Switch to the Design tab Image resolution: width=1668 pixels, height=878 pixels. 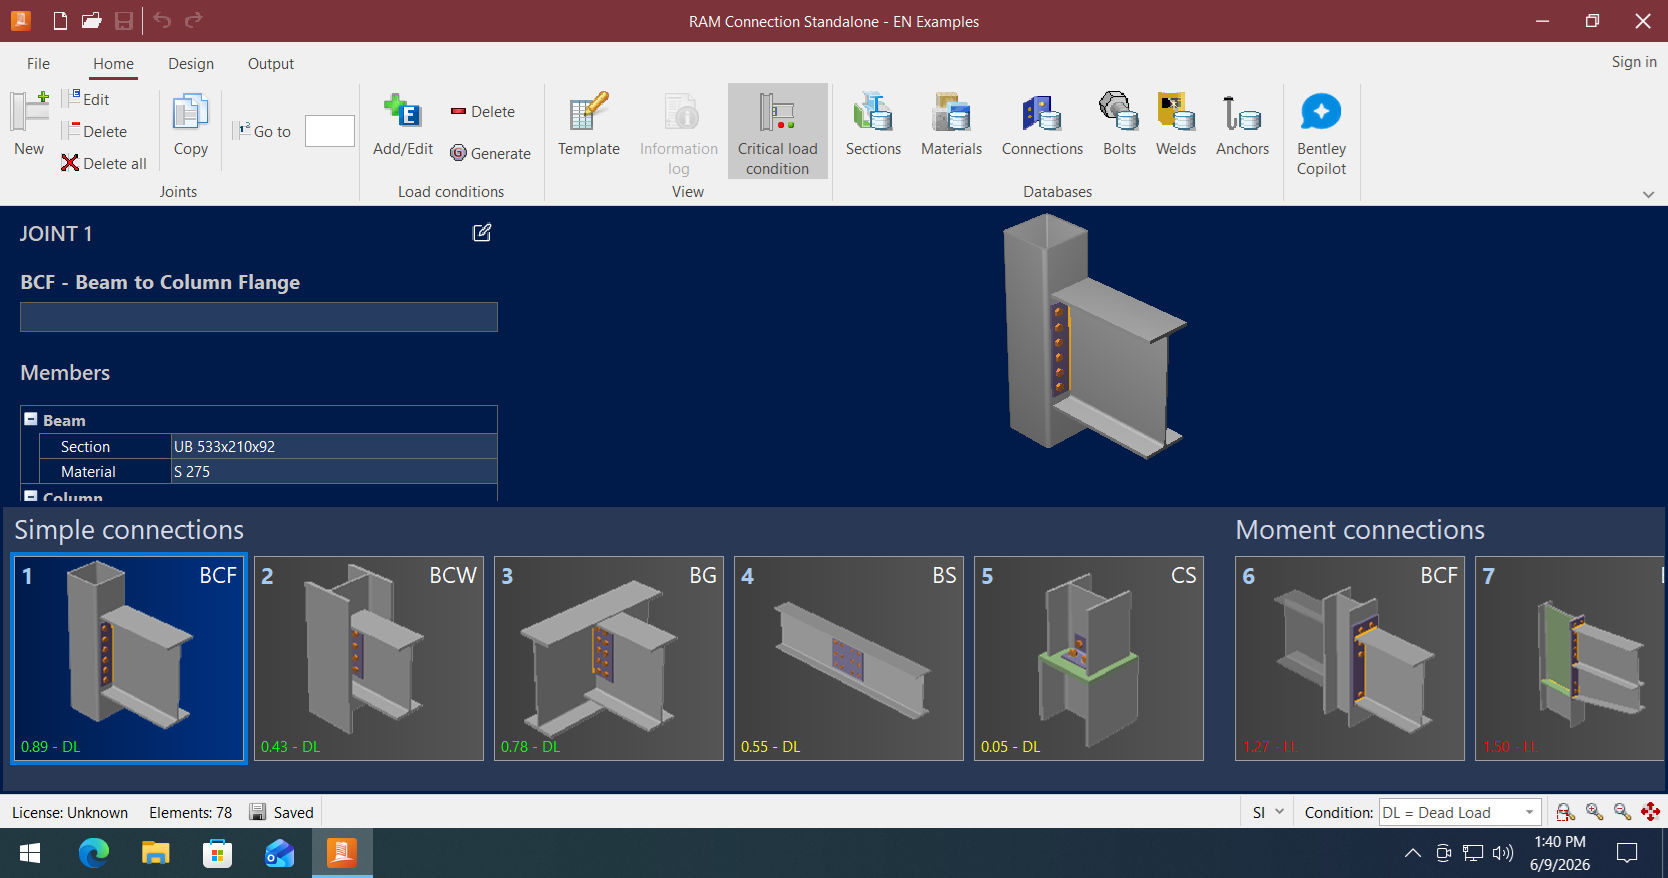[191, 63]
